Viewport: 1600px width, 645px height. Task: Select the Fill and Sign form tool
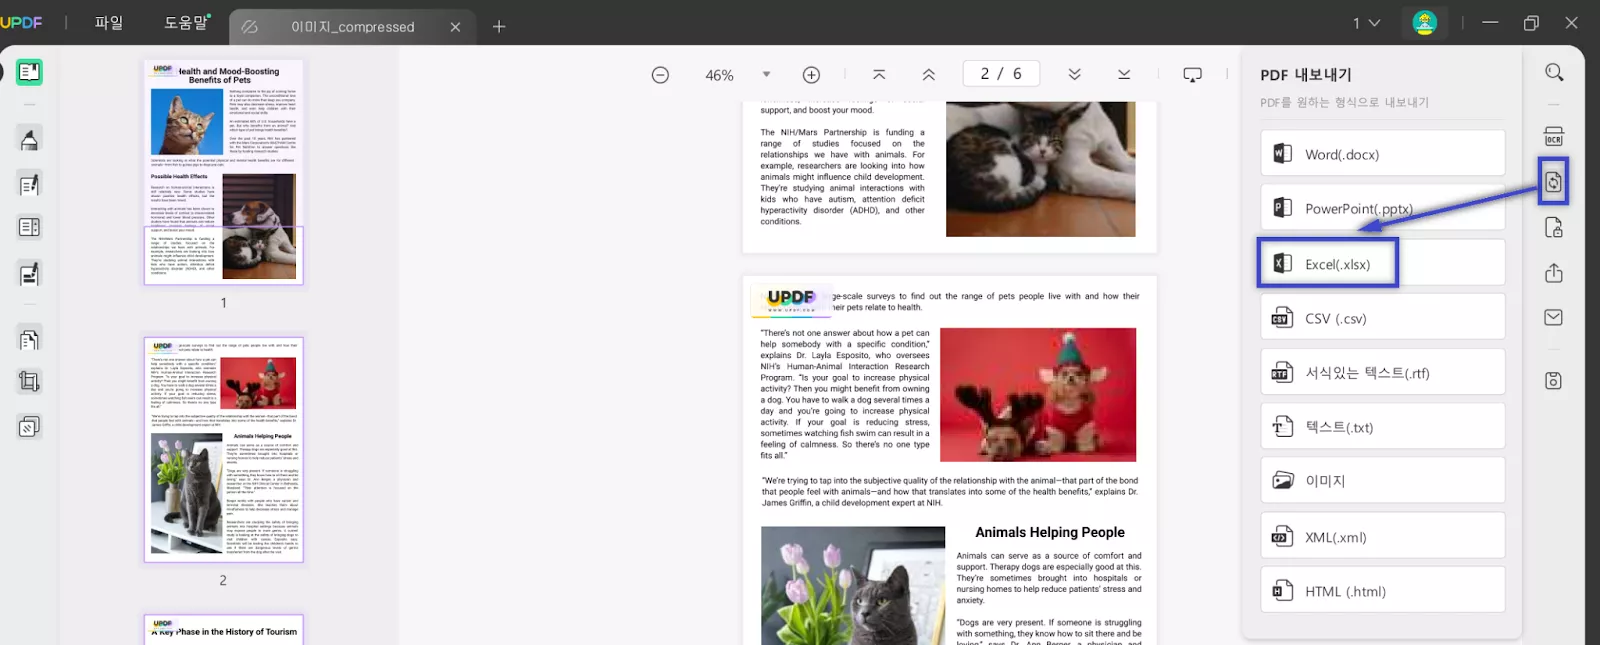29,273
